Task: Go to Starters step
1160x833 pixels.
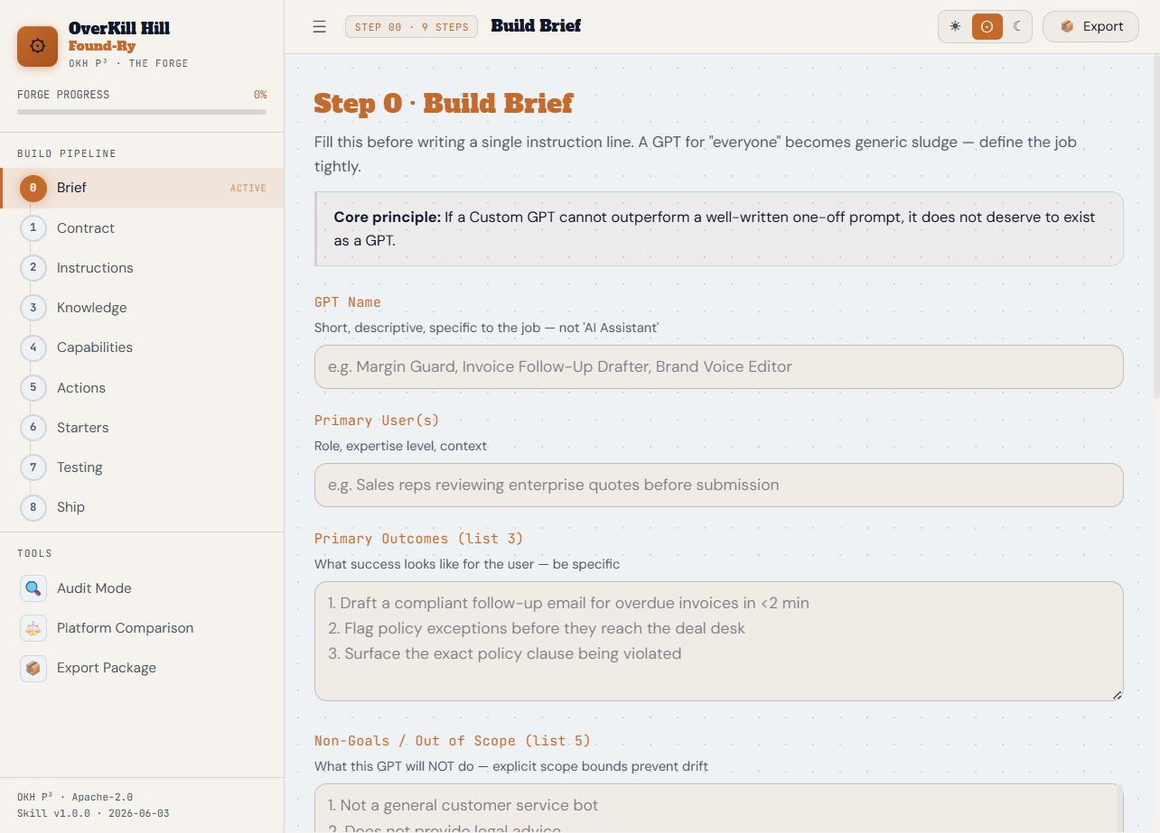Action: pos(142,428)
